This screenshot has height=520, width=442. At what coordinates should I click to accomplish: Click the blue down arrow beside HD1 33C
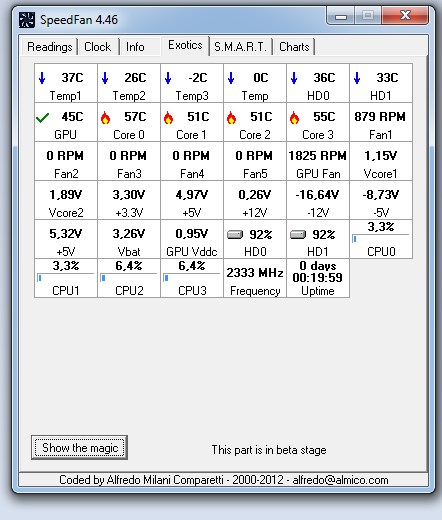coord(357,78)
